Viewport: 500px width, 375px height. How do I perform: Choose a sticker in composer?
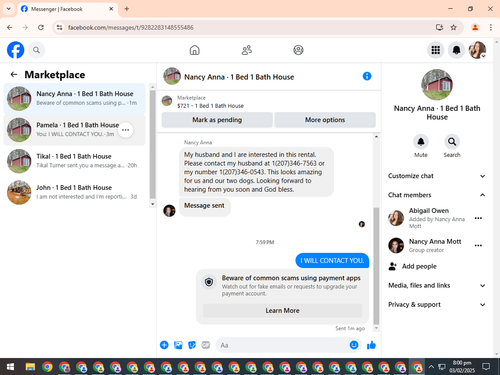[x=192, y=345]
